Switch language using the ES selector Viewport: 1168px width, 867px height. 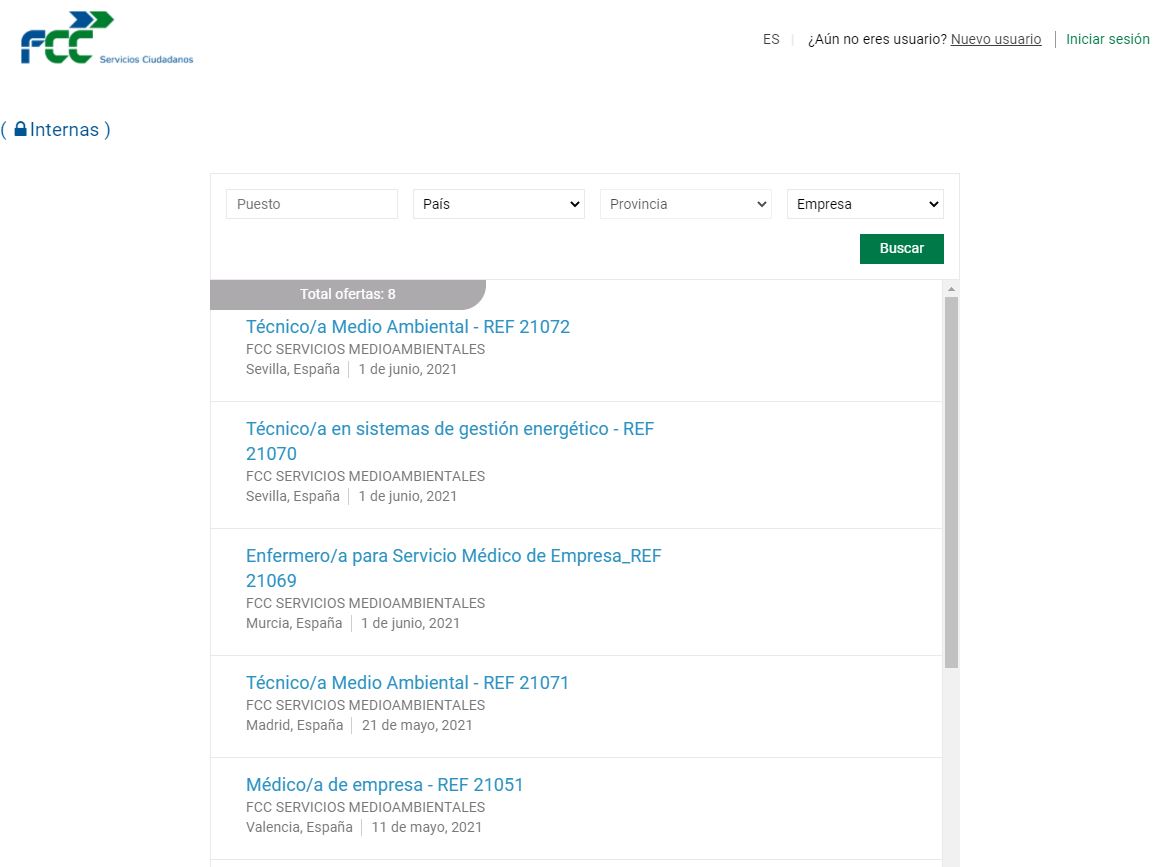click(770, 40)
